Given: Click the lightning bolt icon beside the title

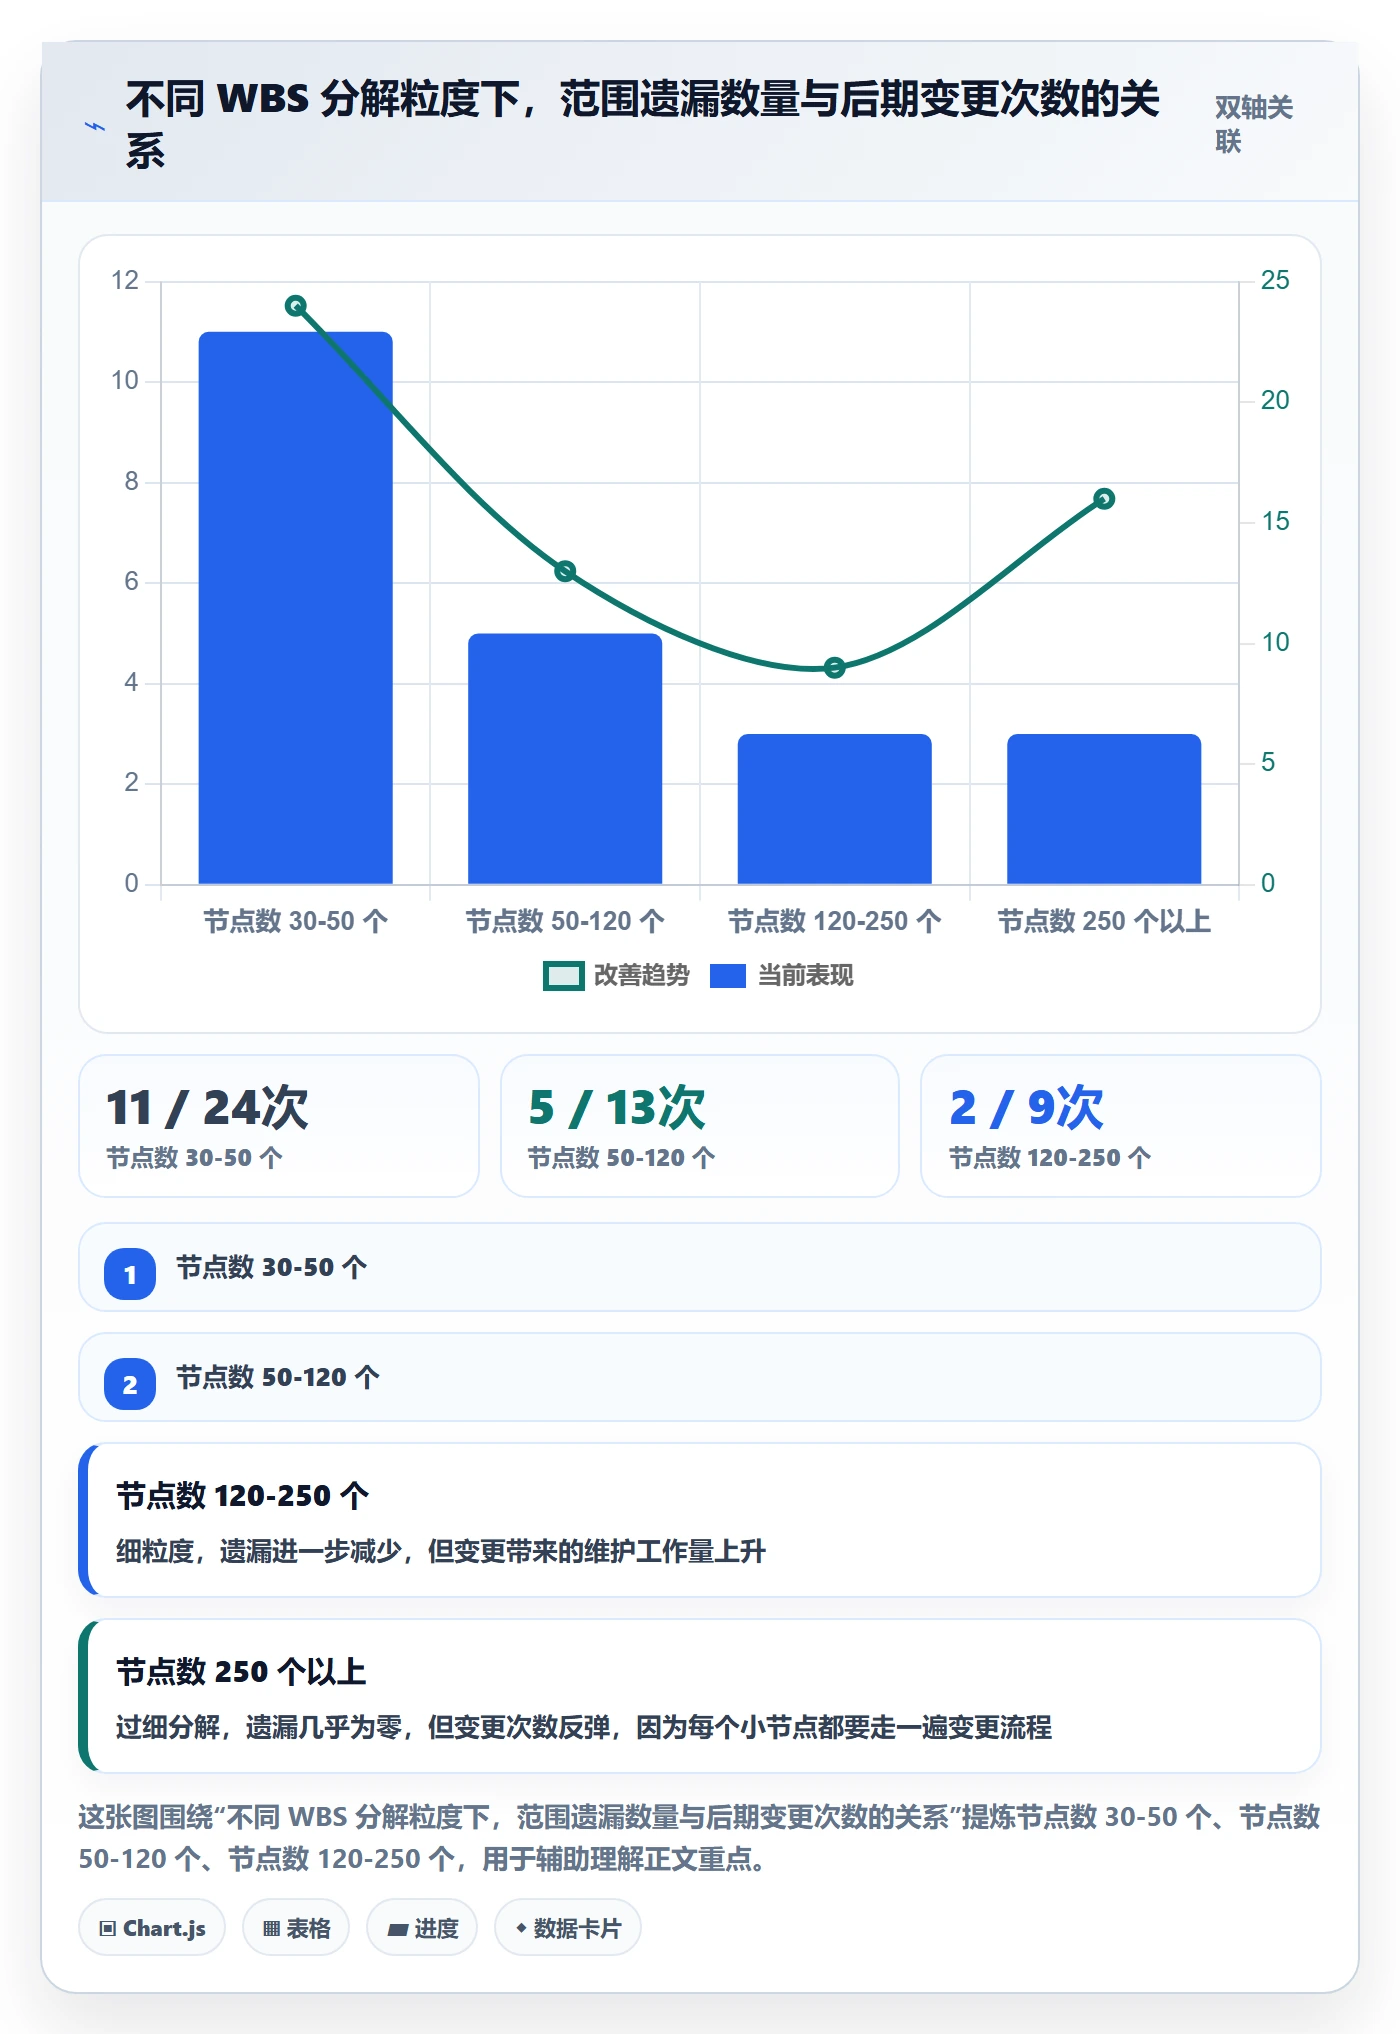Looking at the screenshot, I should [95, 126].
